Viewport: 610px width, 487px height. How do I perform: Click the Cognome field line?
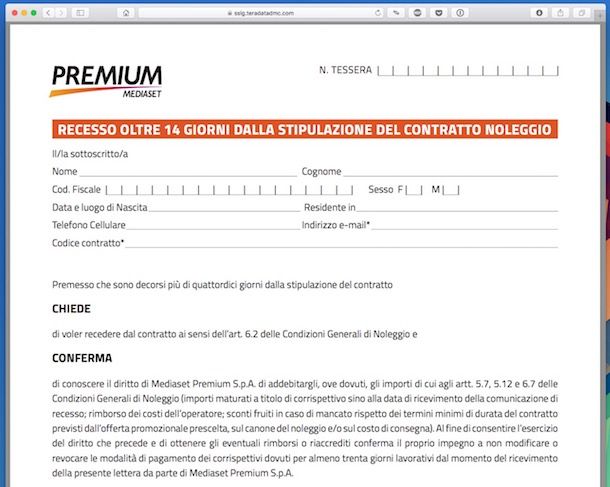(450, 172)
